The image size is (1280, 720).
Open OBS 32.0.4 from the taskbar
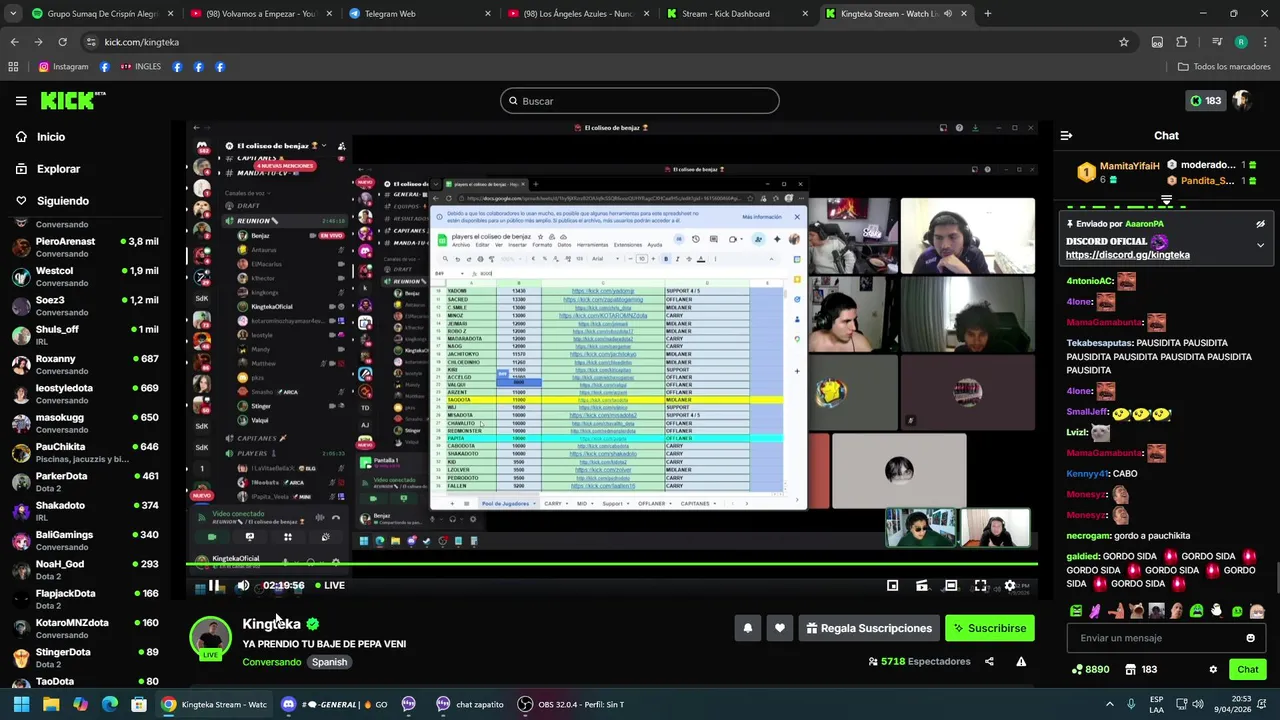pos(572,704)
